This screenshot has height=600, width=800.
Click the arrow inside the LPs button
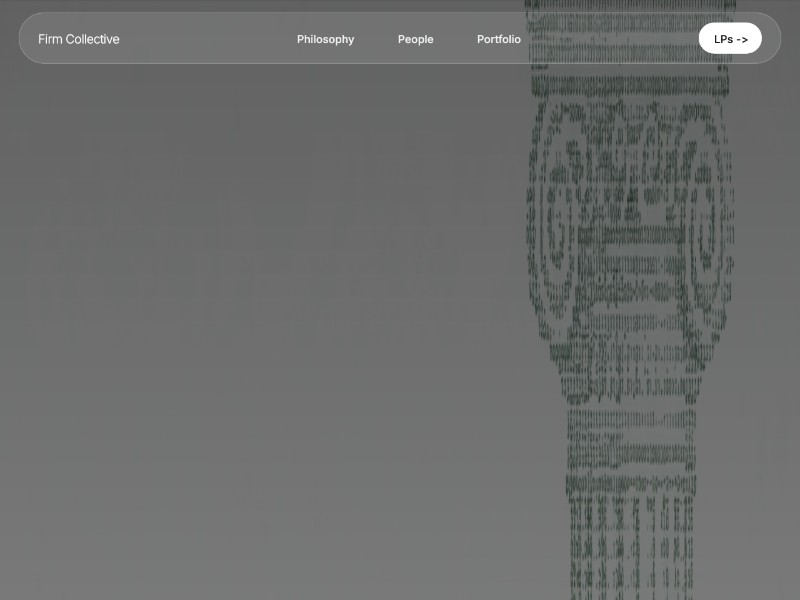[x=742, y=39]
